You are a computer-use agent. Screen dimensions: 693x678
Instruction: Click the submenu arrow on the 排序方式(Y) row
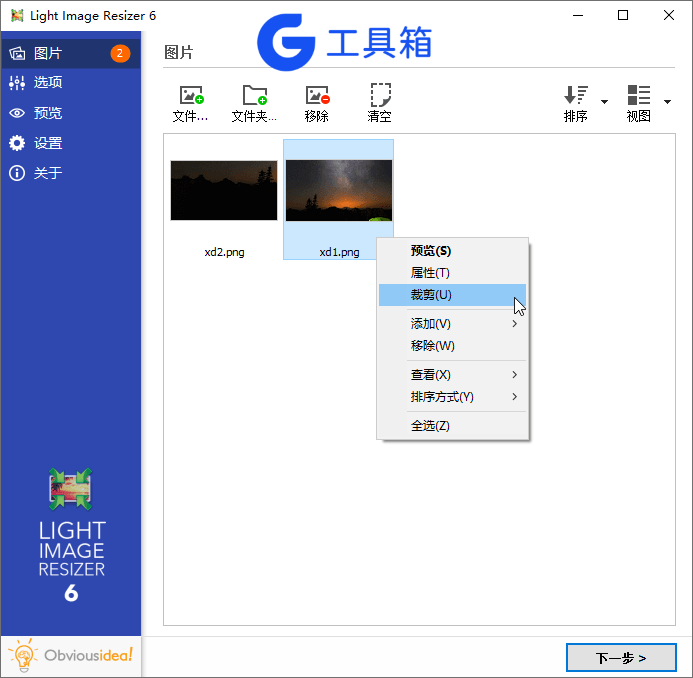pyautogui.click(x=514, y=396)
